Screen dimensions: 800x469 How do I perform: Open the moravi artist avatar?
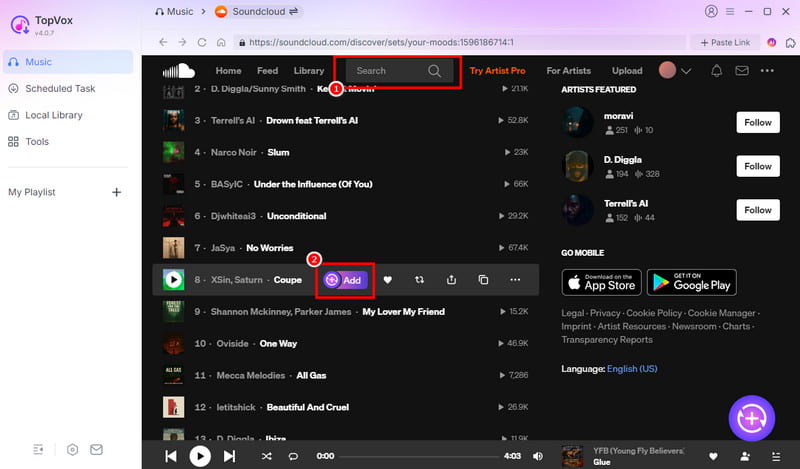click(578, 122)
